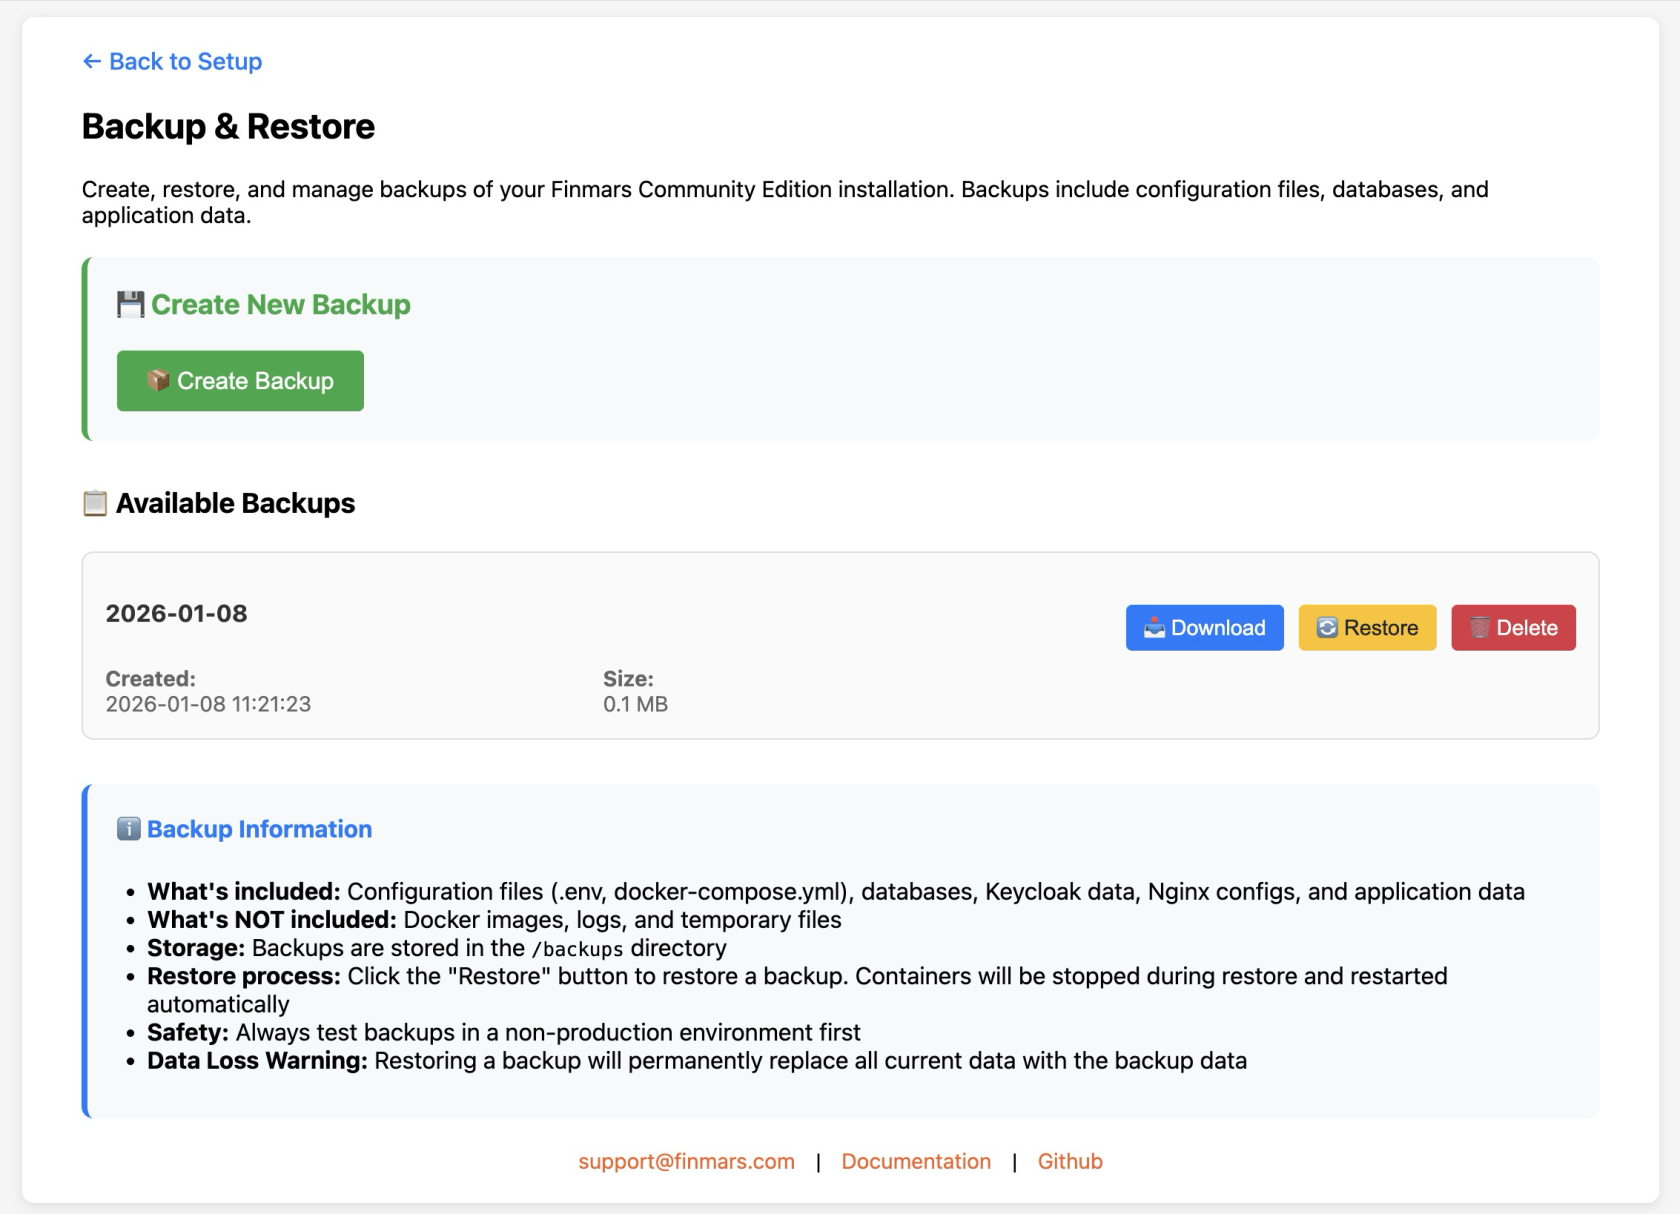
Task: Click the back arrow icon beside Back to Setup
Action: [92, 62]
